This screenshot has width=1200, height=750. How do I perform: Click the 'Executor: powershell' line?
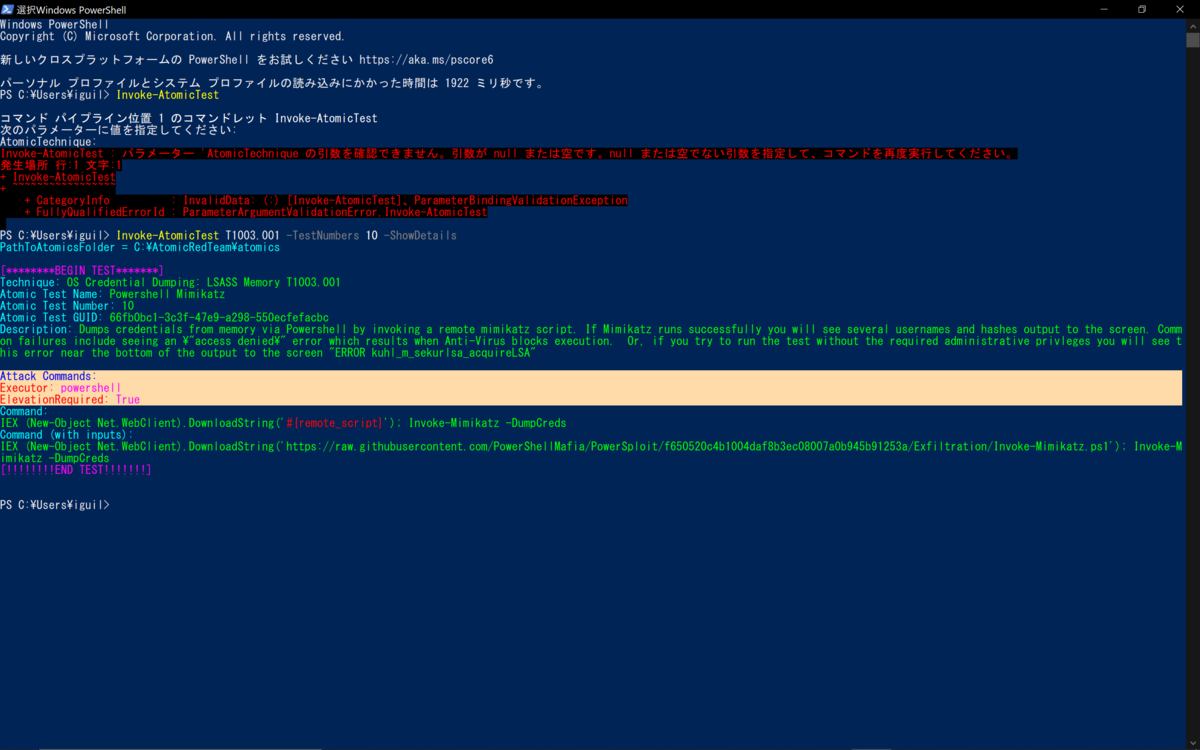61,388
